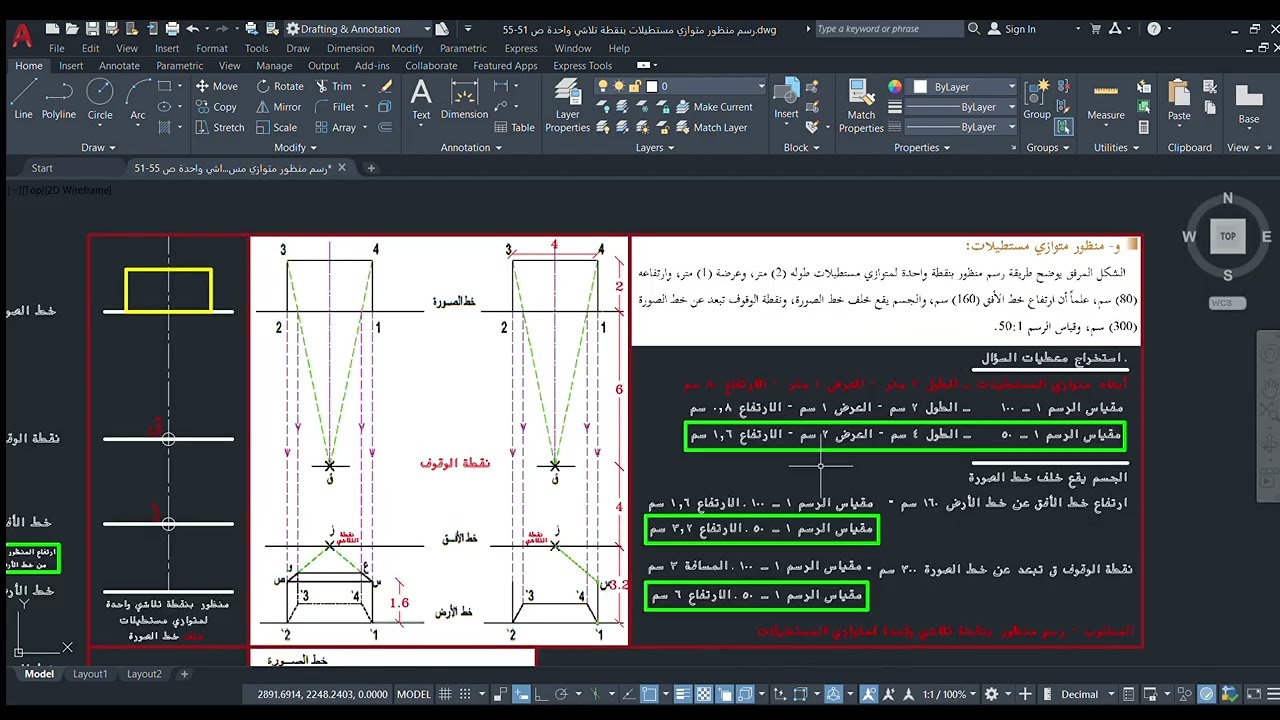The height and width of the screenshot is (720, 1280).
Task: Click the Mirror tool
Action: (279, 107)
